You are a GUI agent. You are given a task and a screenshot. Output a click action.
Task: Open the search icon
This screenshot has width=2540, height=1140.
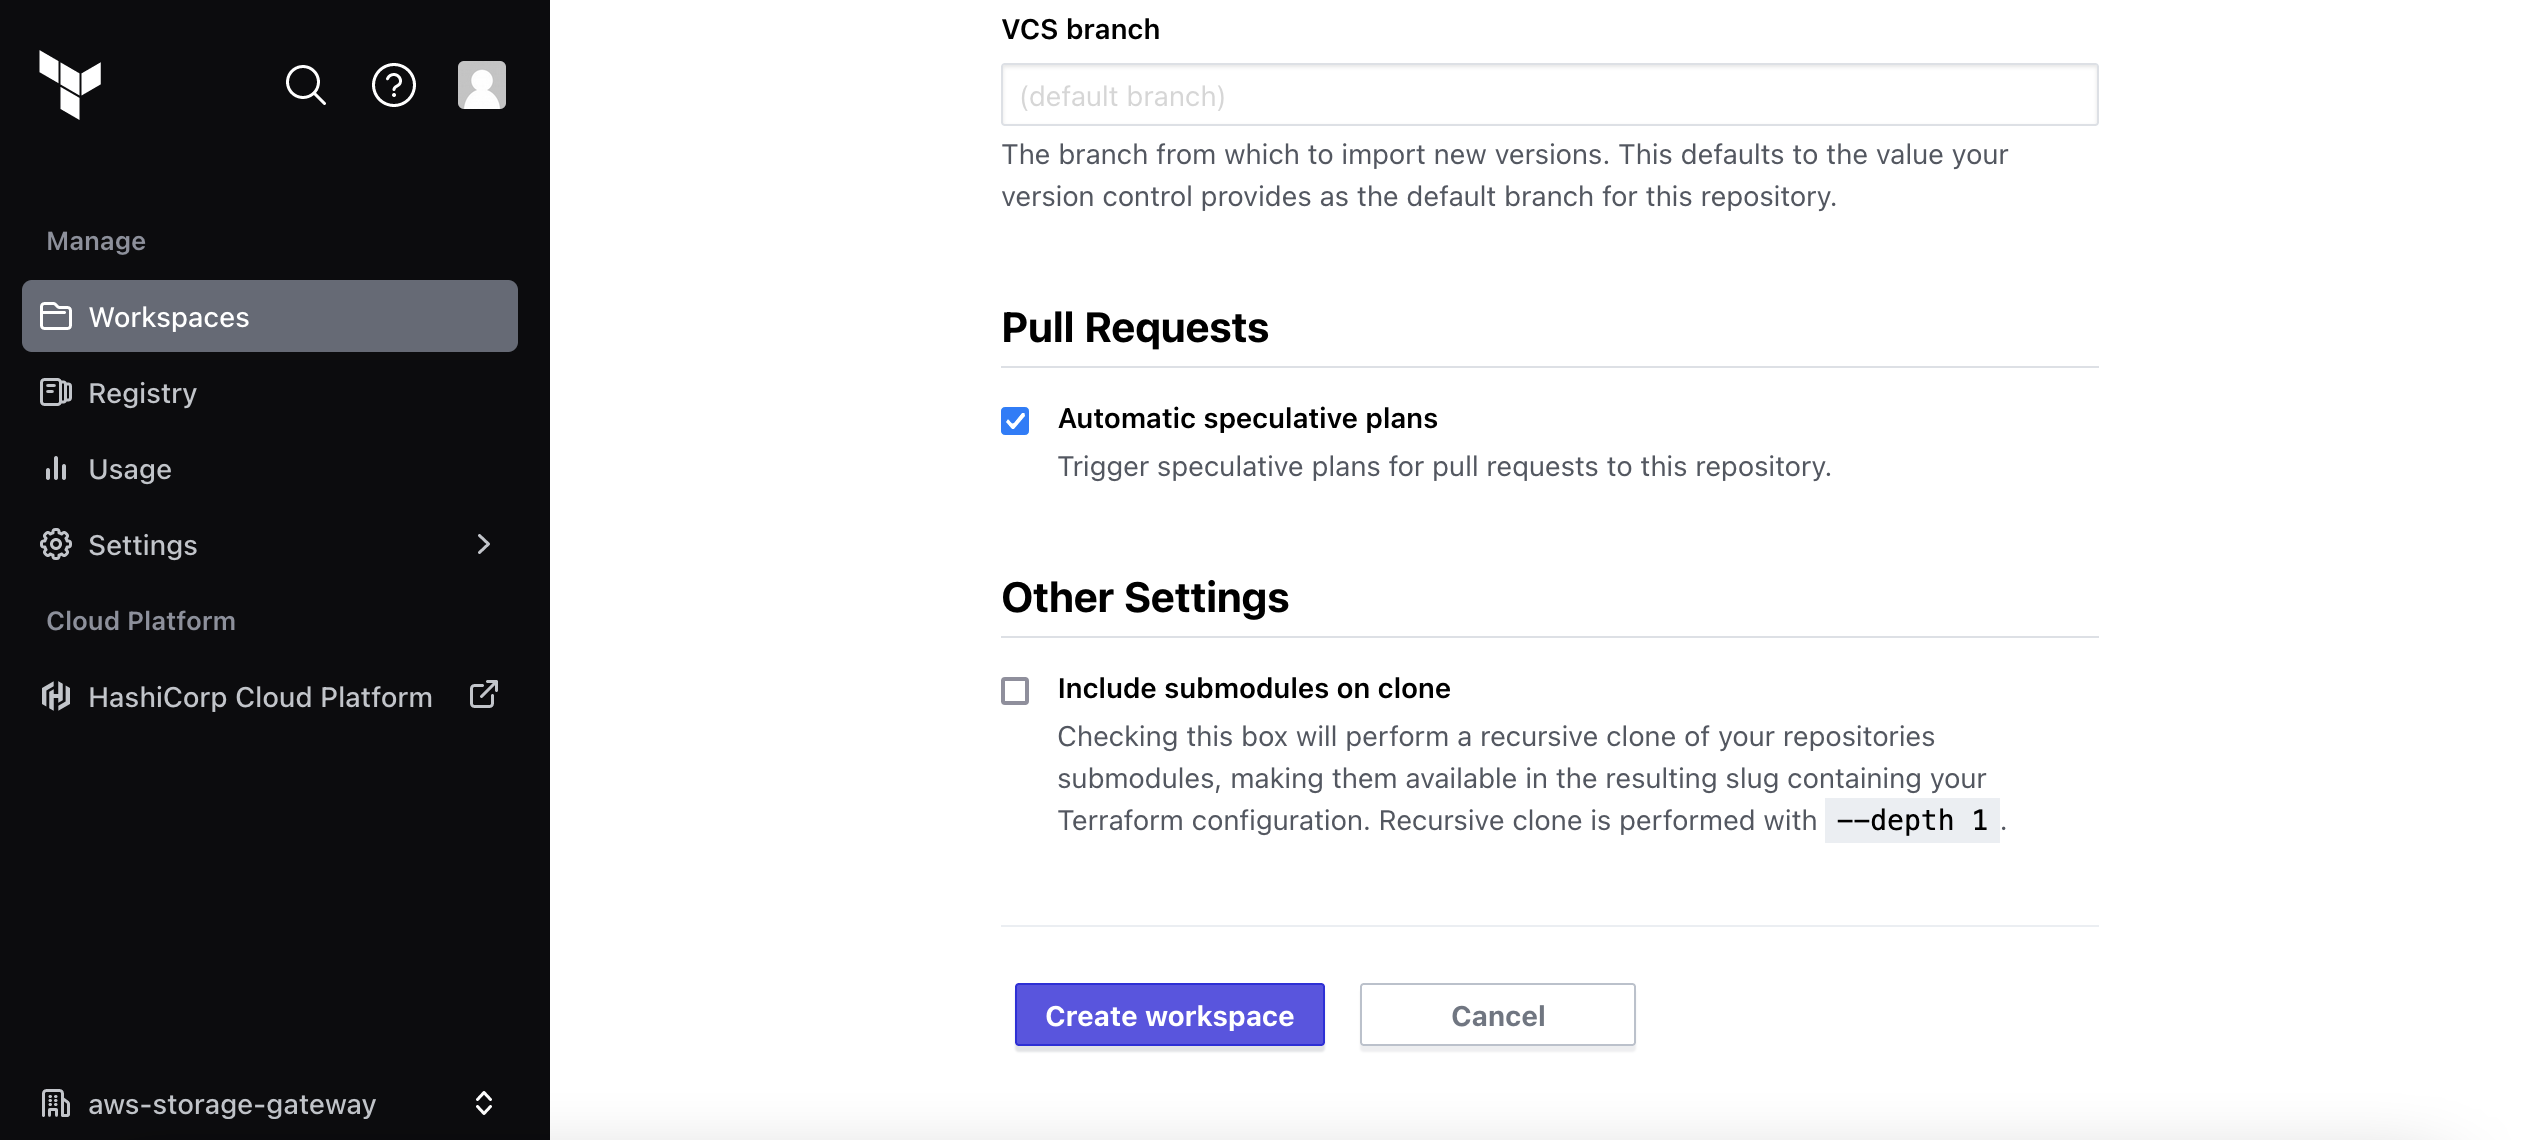[305, 85]
